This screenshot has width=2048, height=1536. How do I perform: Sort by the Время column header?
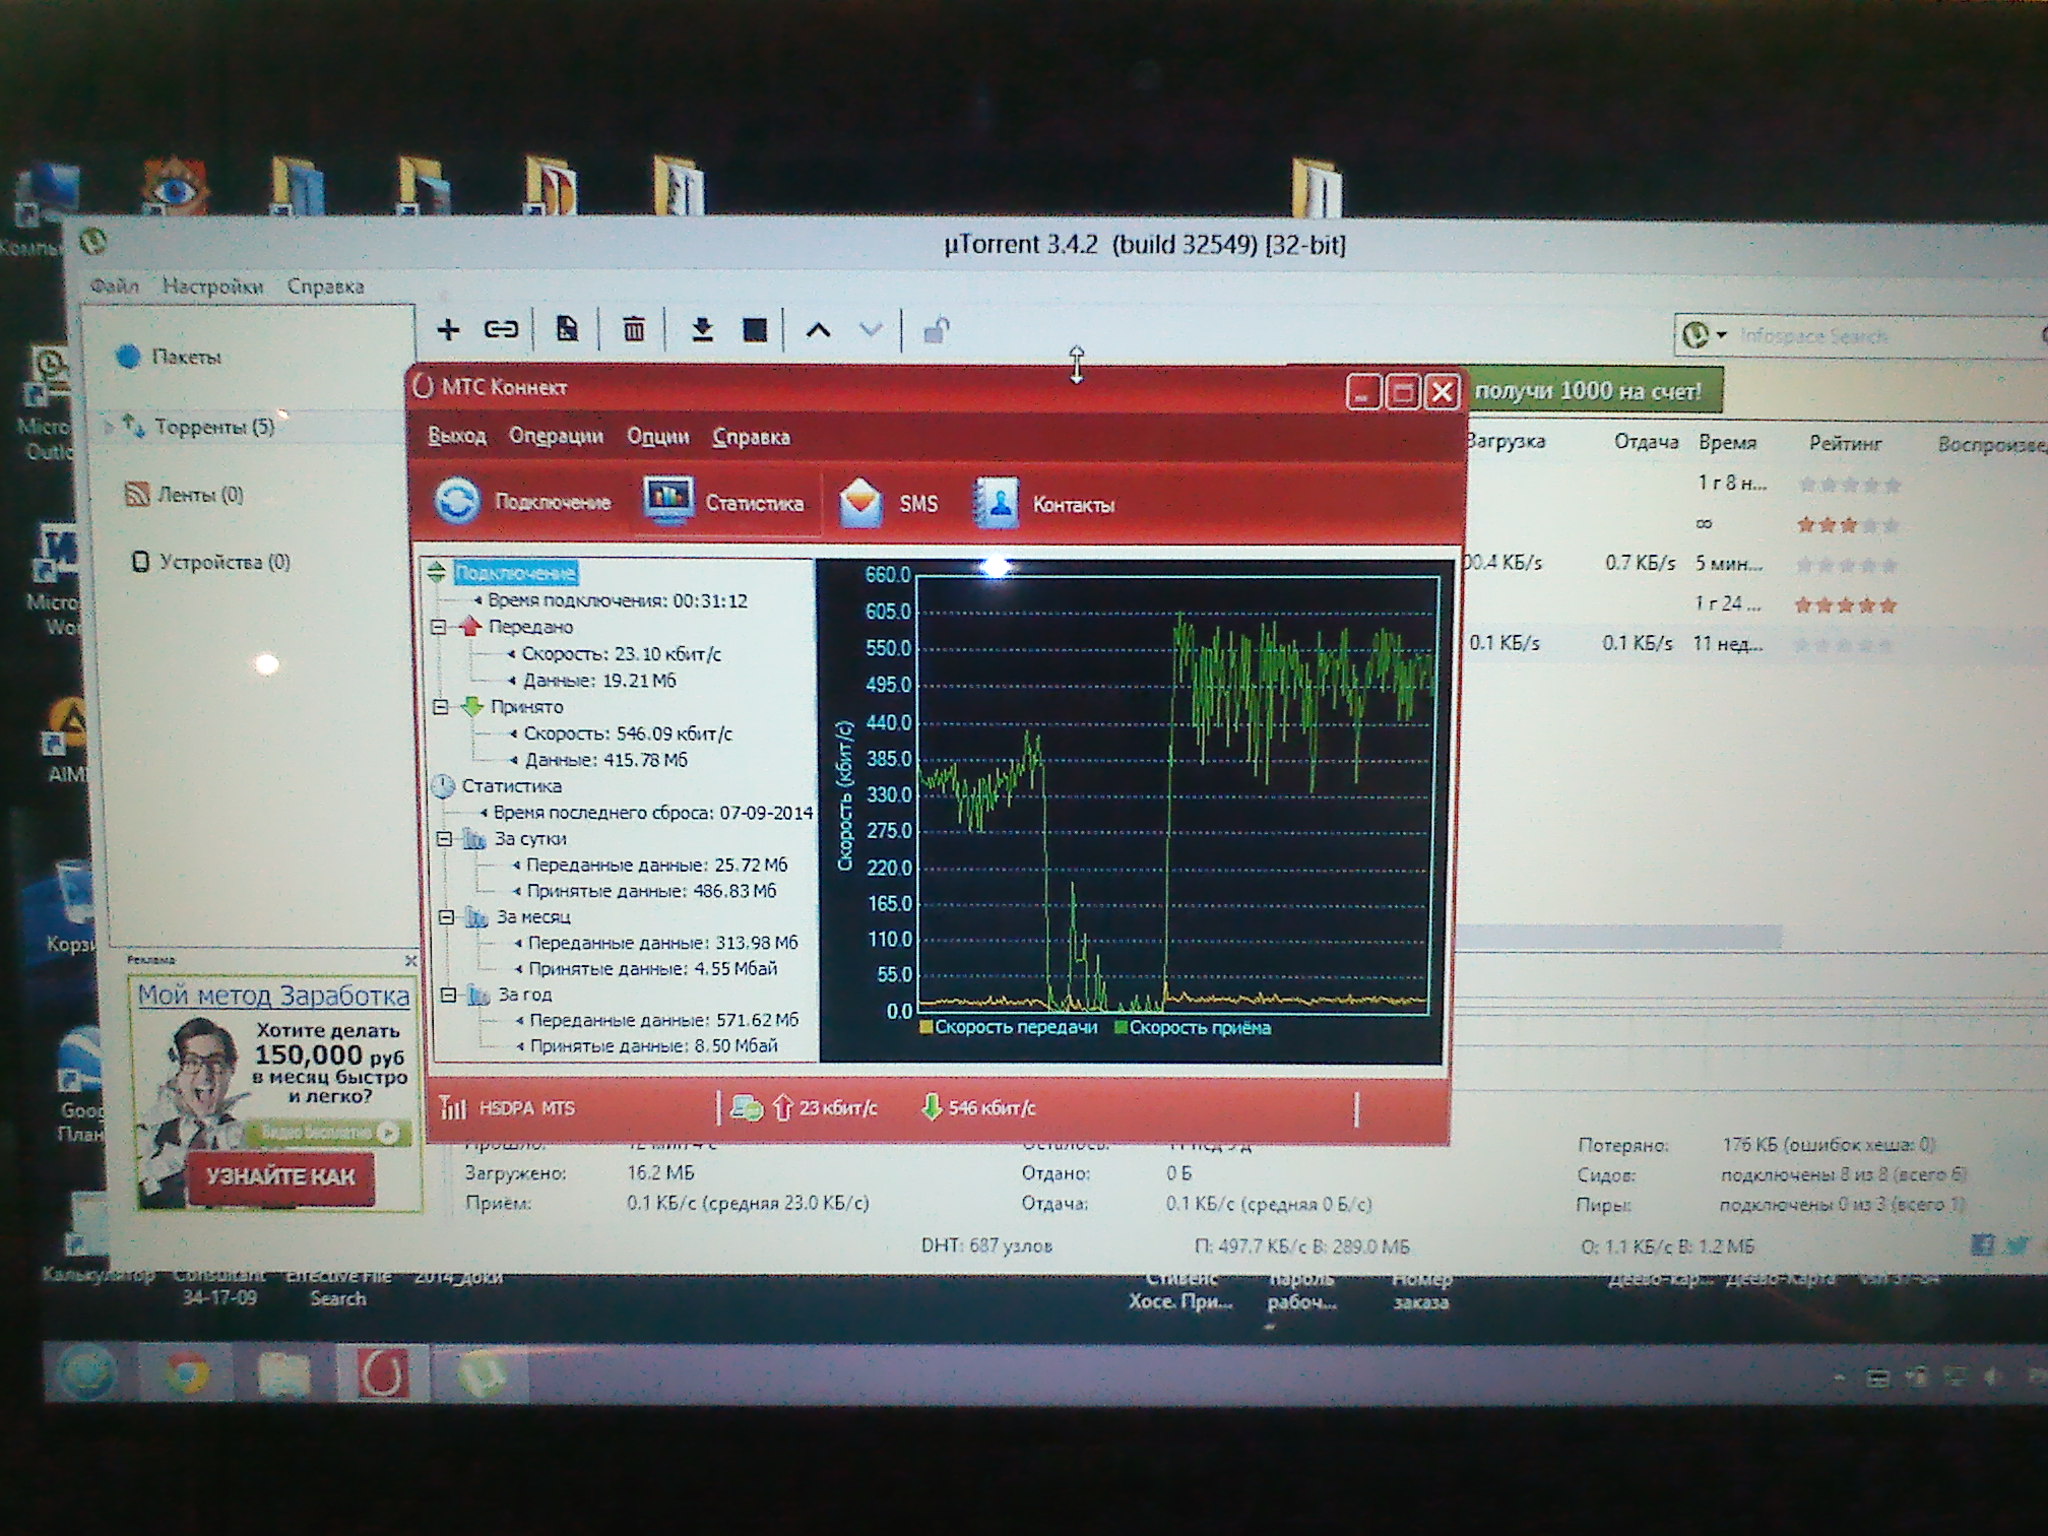[1727, 442]
